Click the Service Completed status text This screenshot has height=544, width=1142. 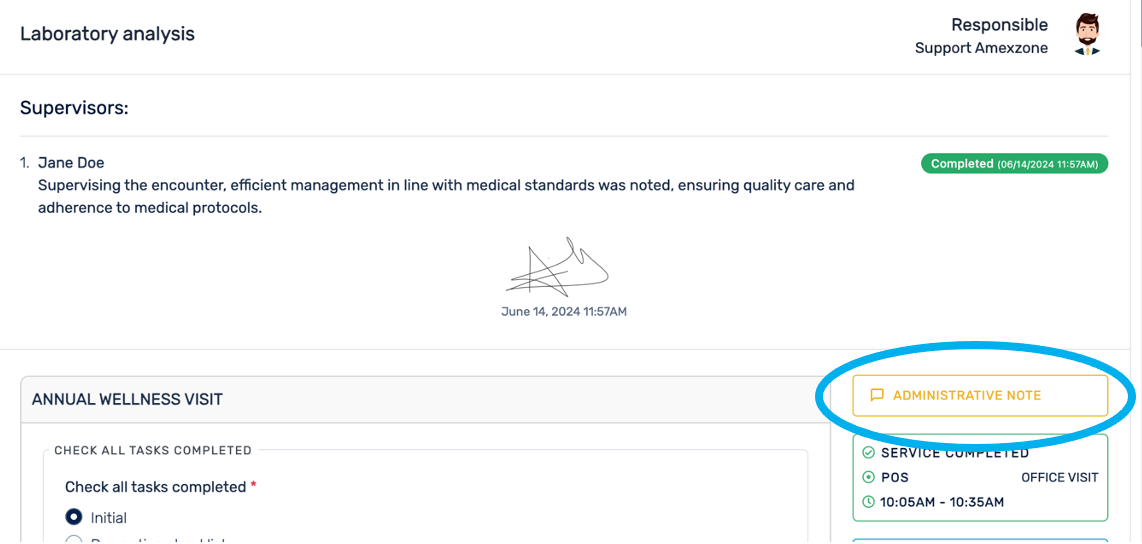pyautogui.click(x=955, y=453)
